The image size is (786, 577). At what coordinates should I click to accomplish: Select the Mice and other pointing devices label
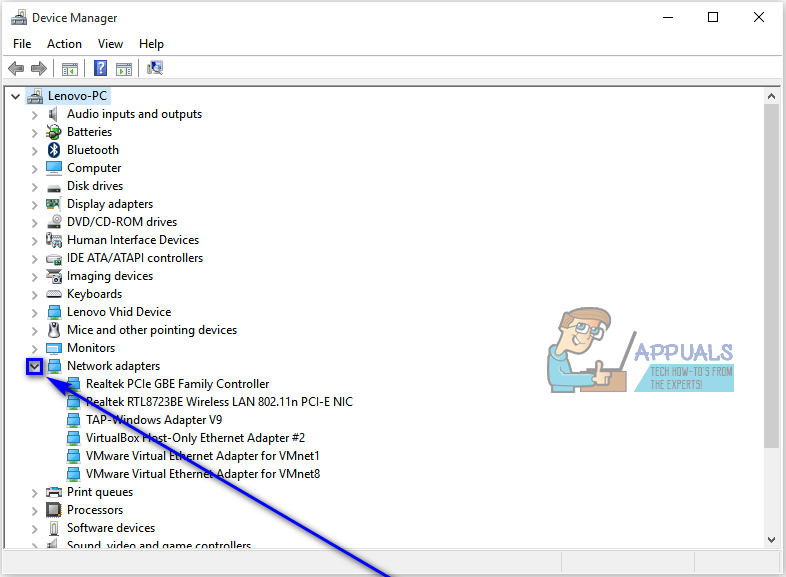tap(152, 330)
